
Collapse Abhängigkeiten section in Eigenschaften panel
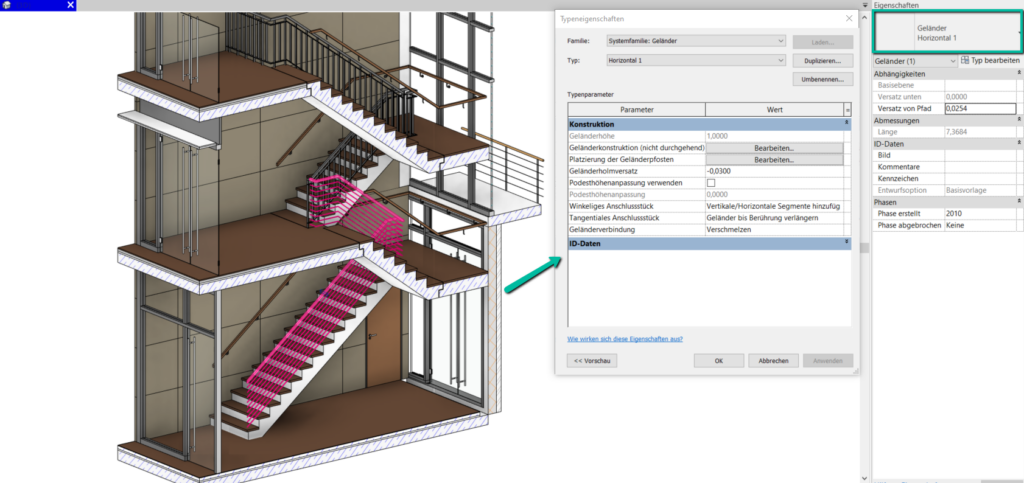pos(1018,73)
